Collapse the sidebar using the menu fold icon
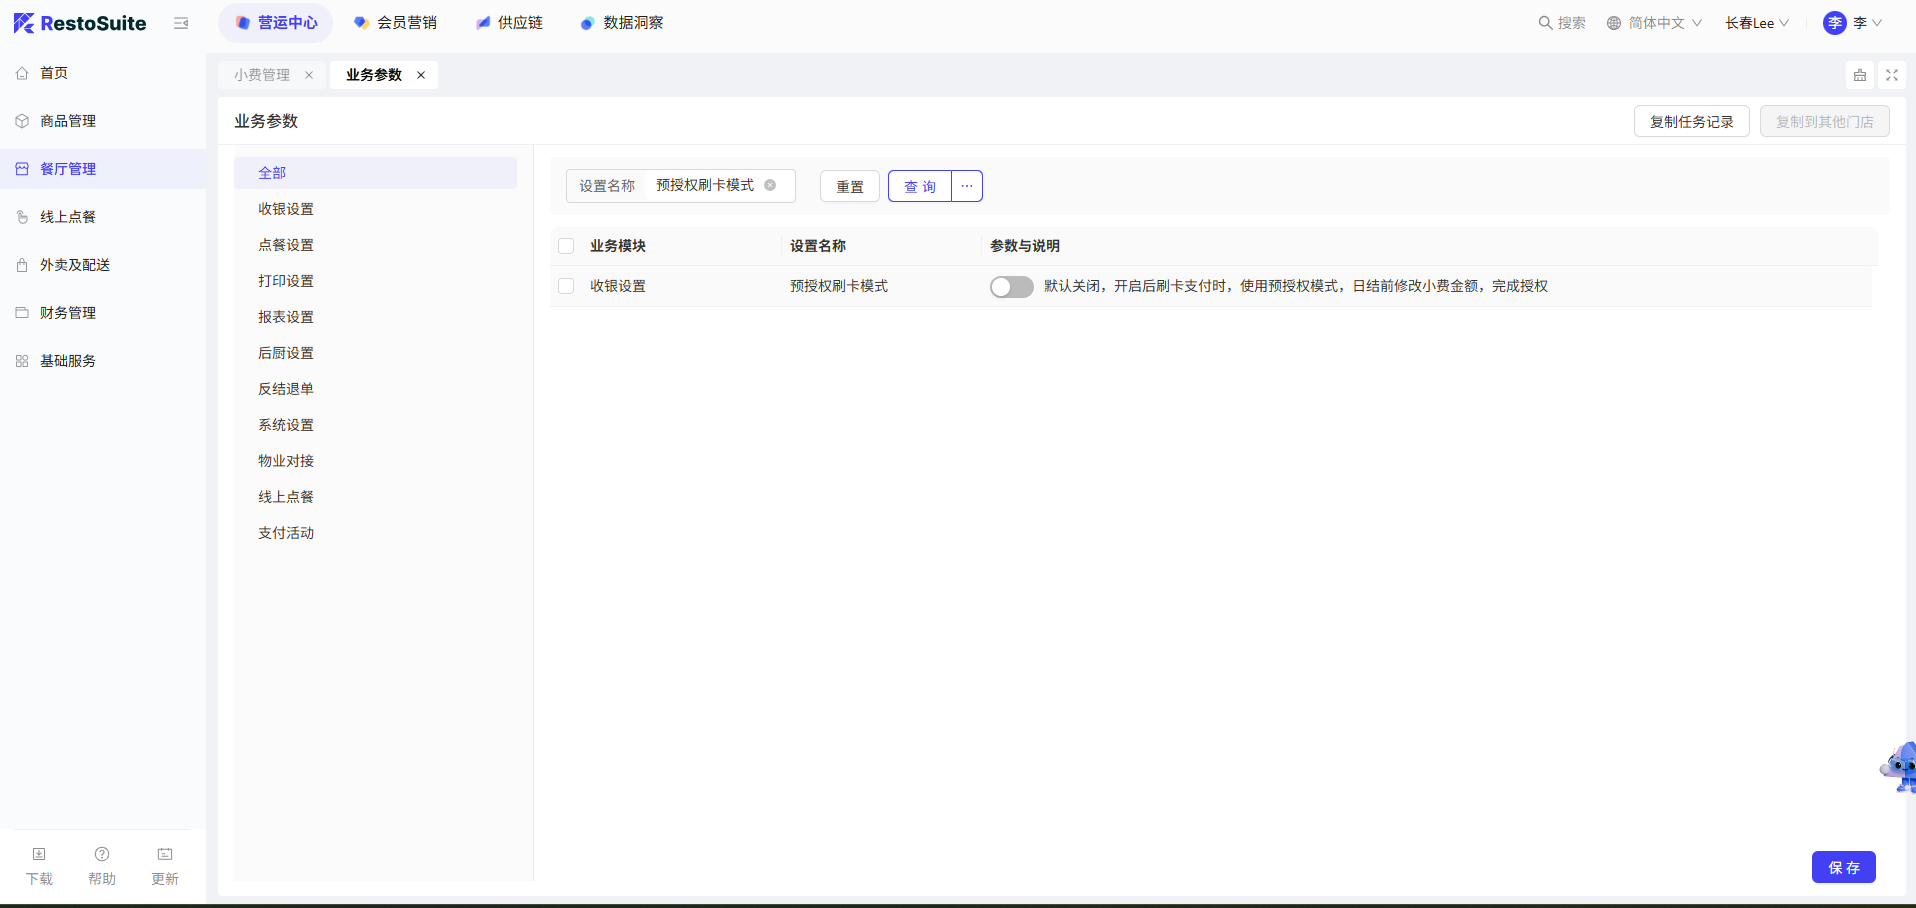 181,23
